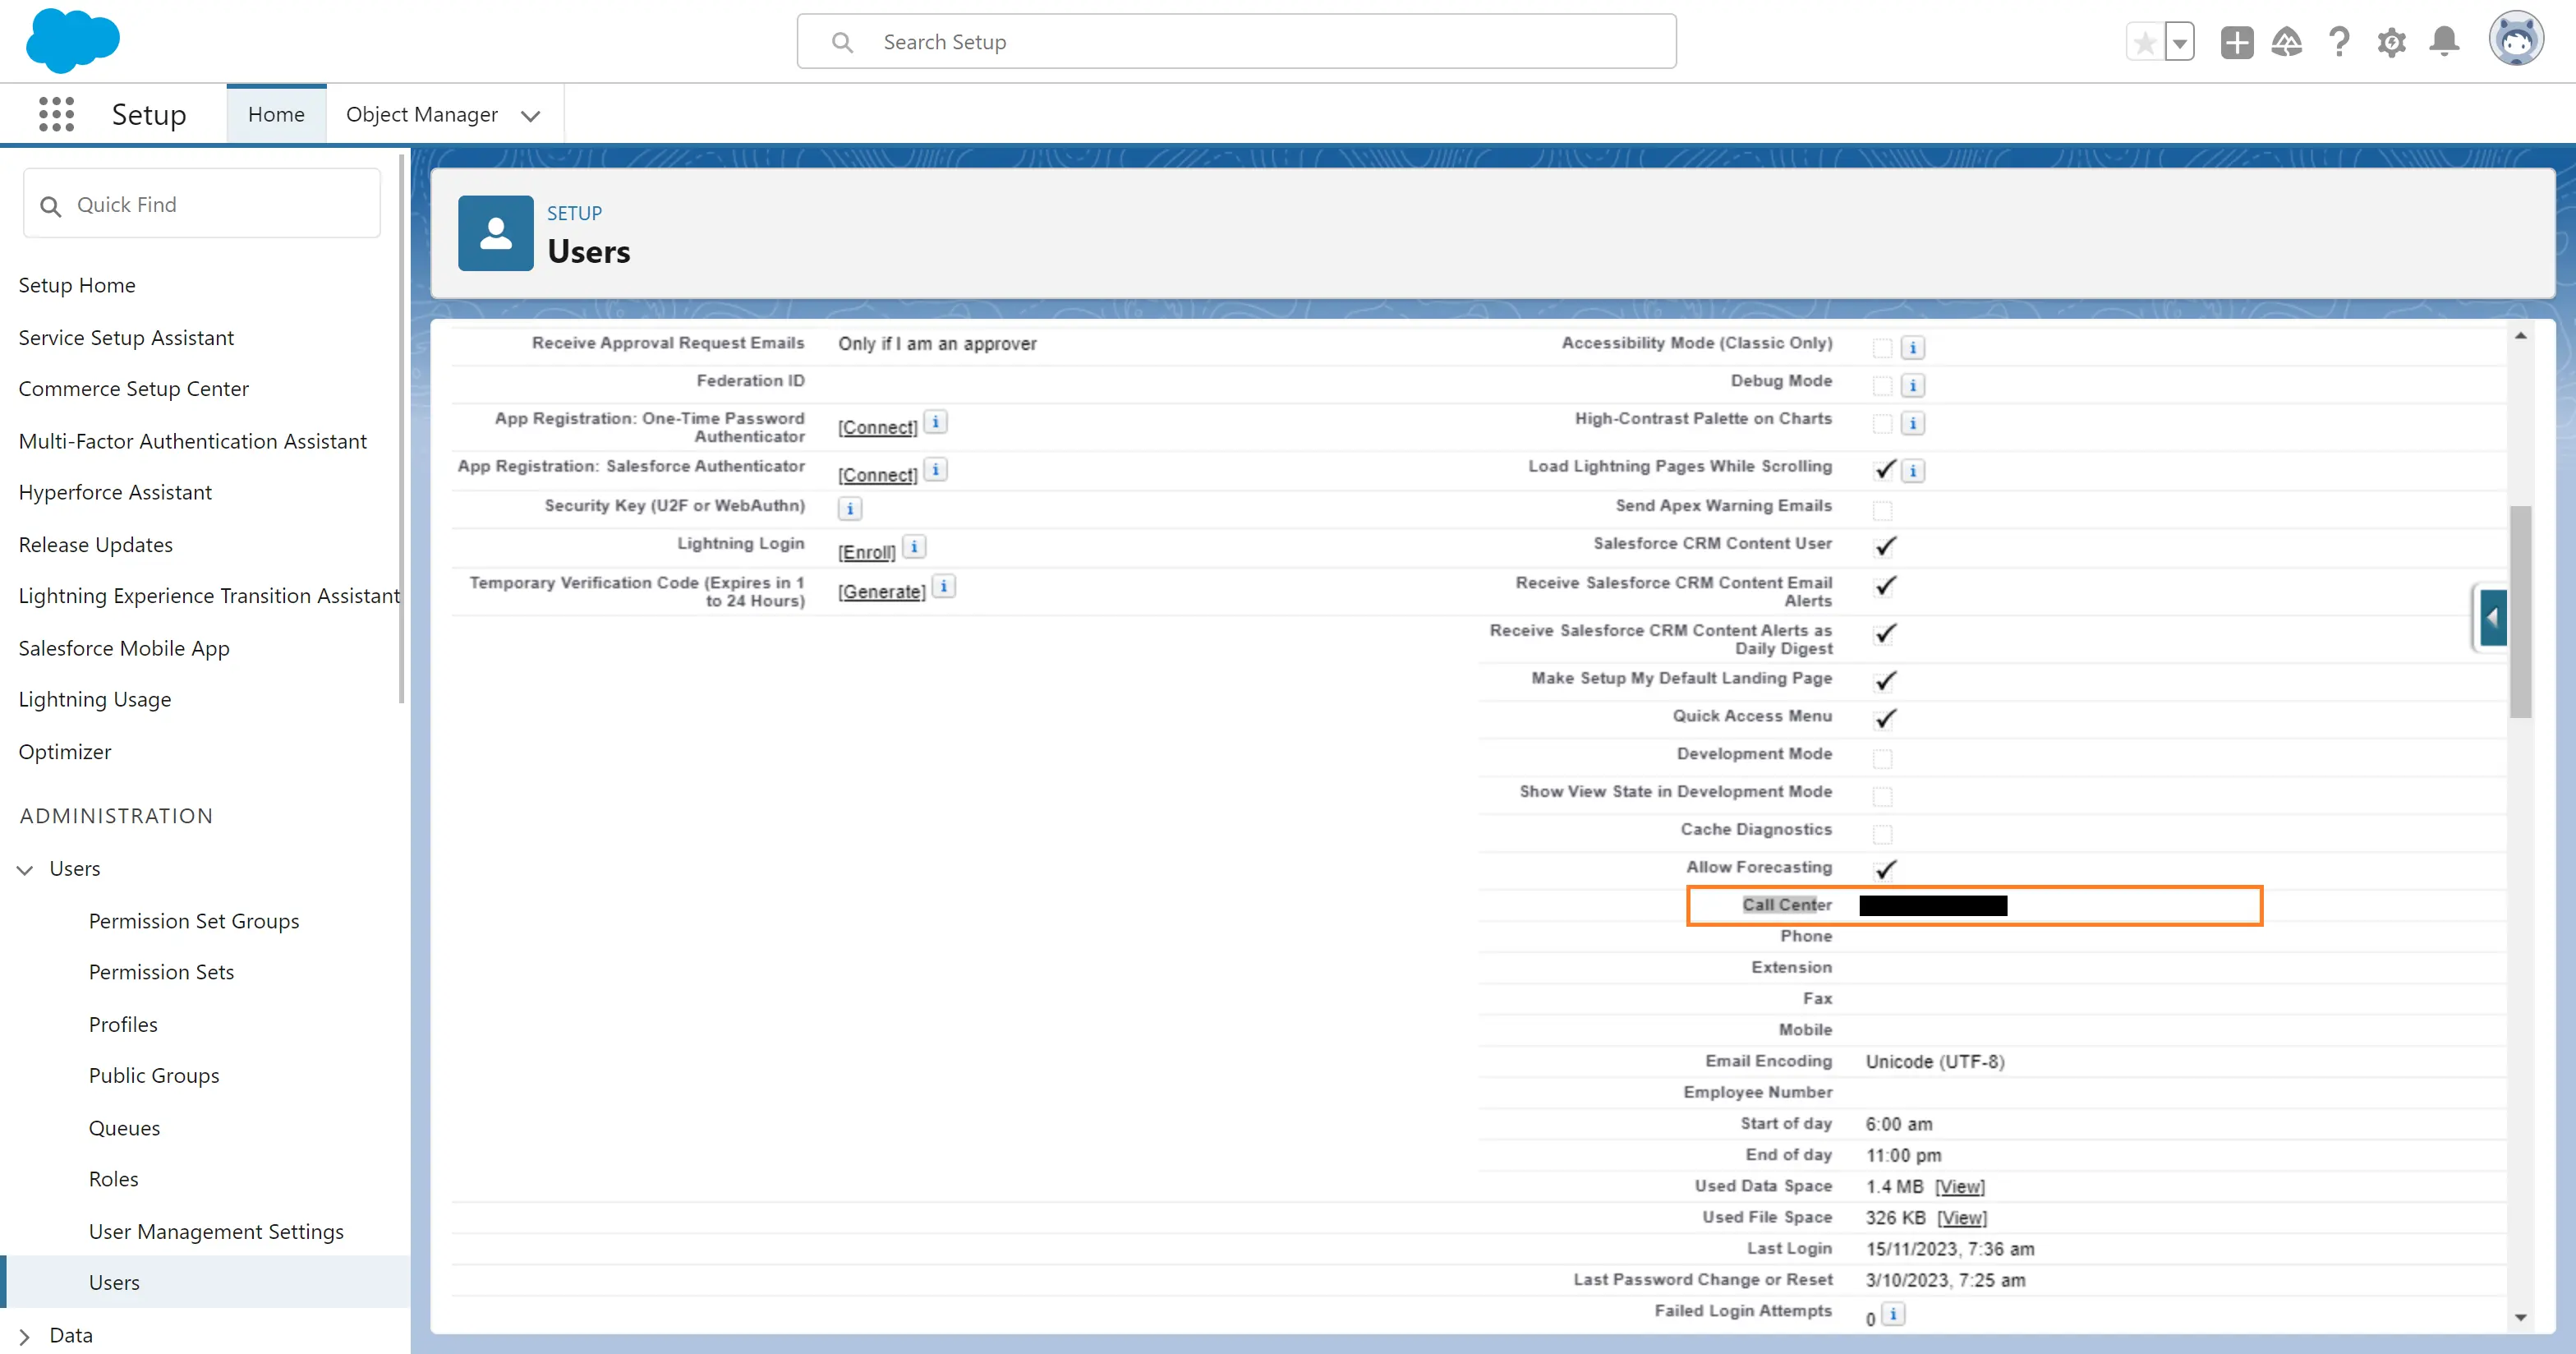
Task: Click info icon next to Debug Mode
Action: point(1912,385)
